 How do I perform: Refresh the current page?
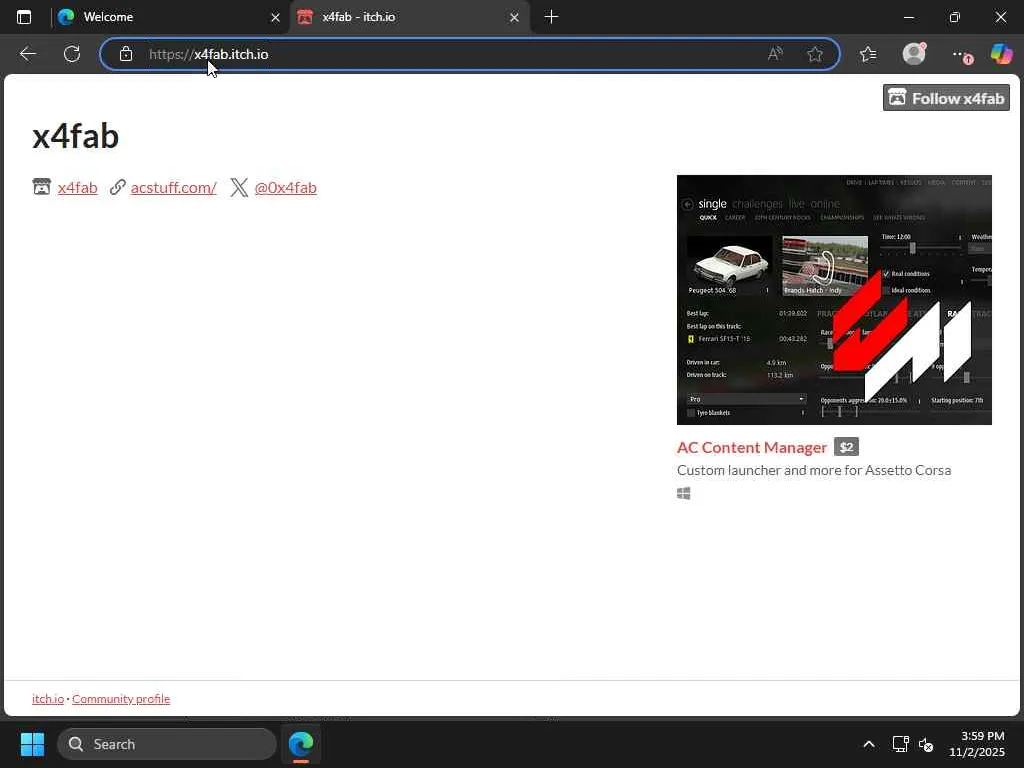[72, 54]
